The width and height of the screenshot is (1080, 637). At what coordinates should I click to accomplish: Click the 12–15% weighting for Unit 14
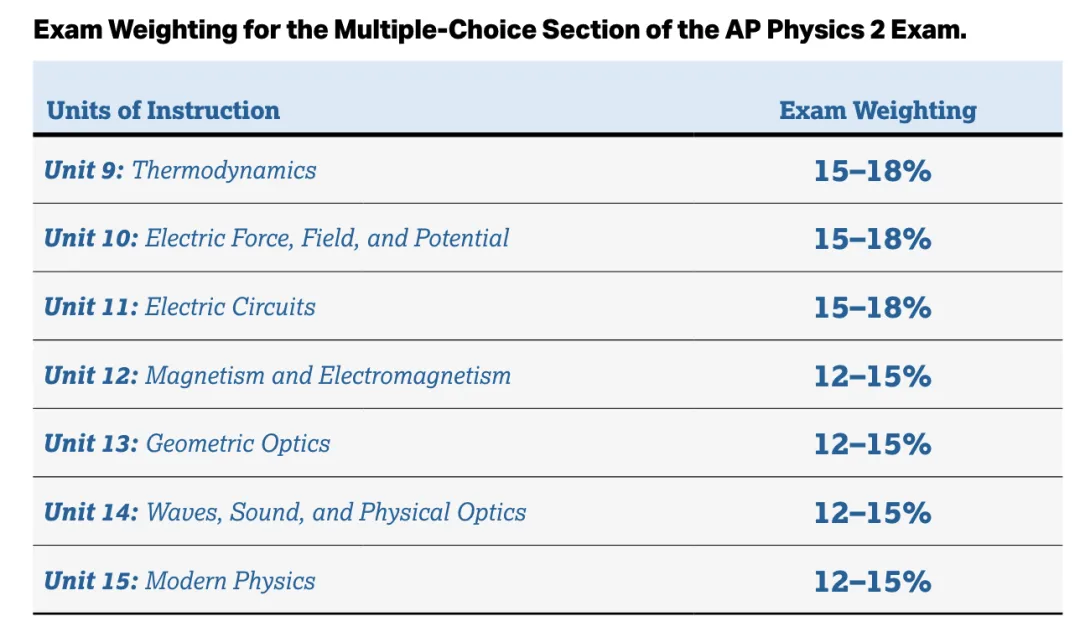pyautogui.click(x=872, y=513)
